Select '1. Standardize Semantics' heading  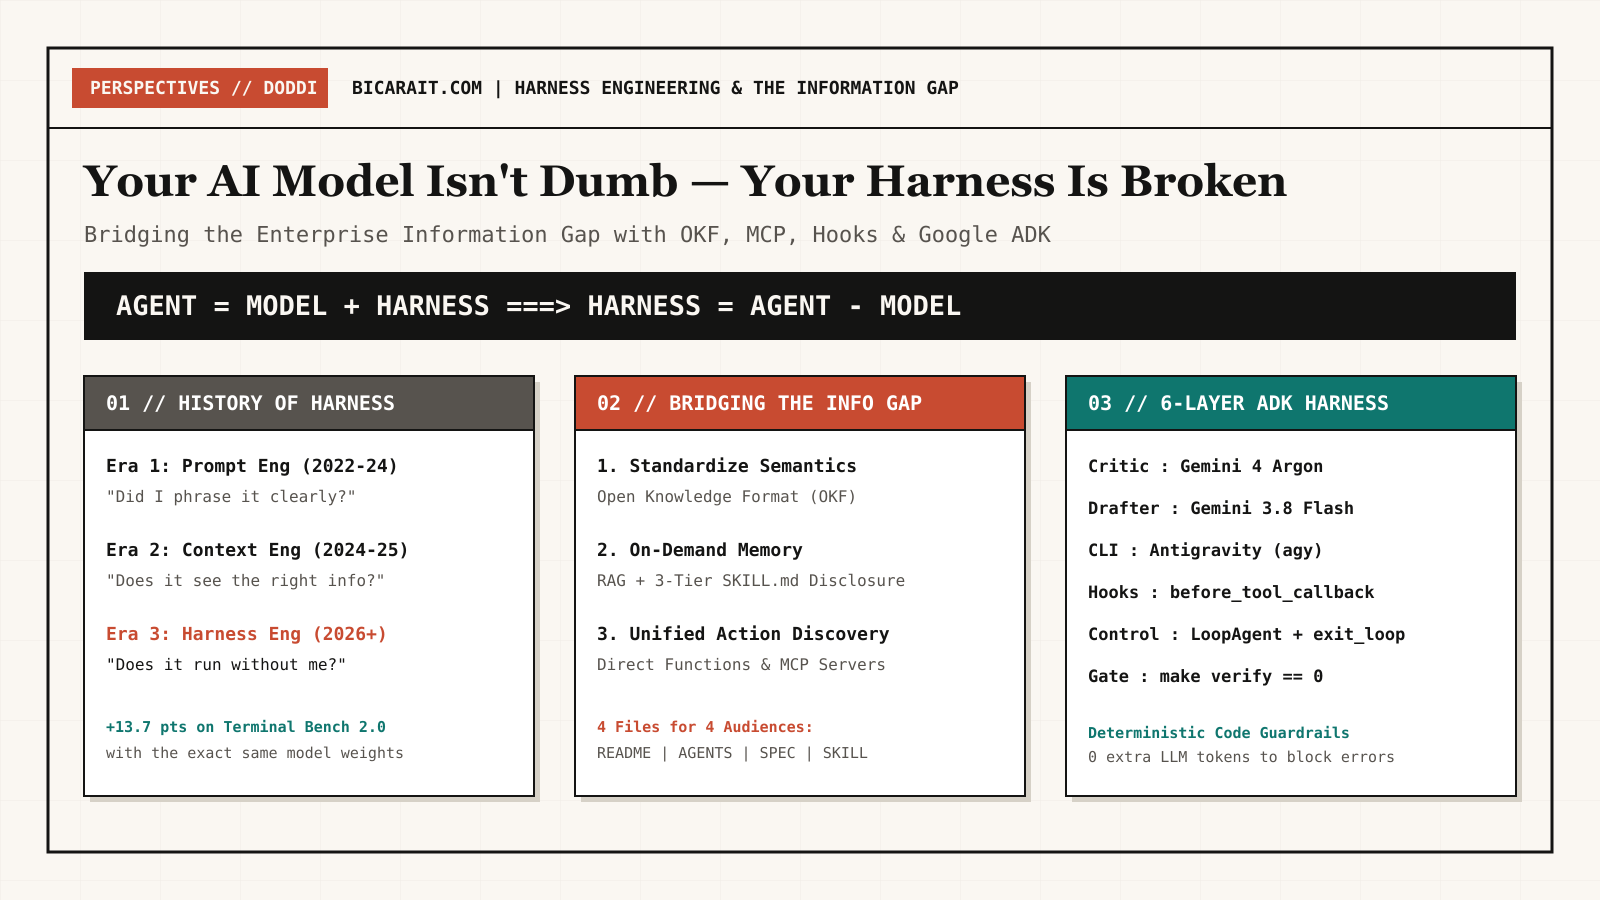pyautogui.click(x=727, y=466)
